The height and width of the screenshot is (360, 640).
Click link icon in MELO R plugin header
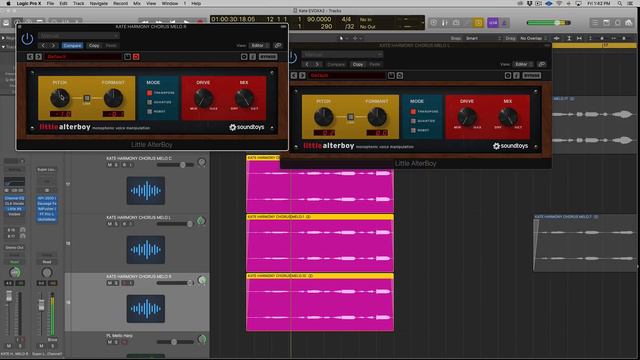click(278, 45)
